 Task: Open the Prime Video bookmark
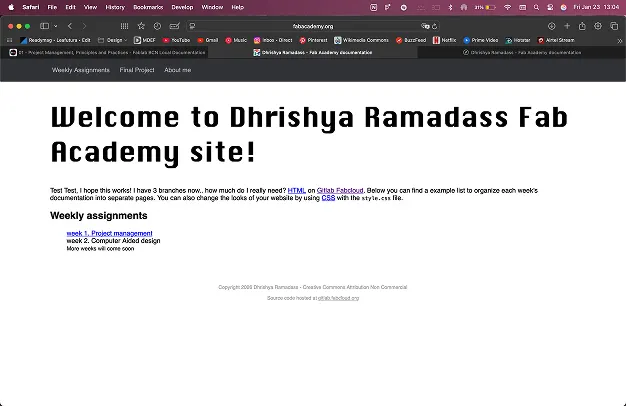click(x=481, y=40)
